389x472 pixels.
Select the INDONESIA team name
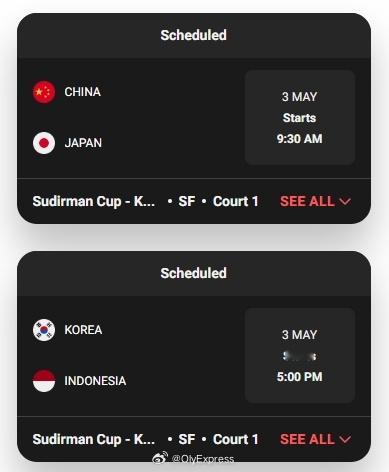click(x=95, y=381)
